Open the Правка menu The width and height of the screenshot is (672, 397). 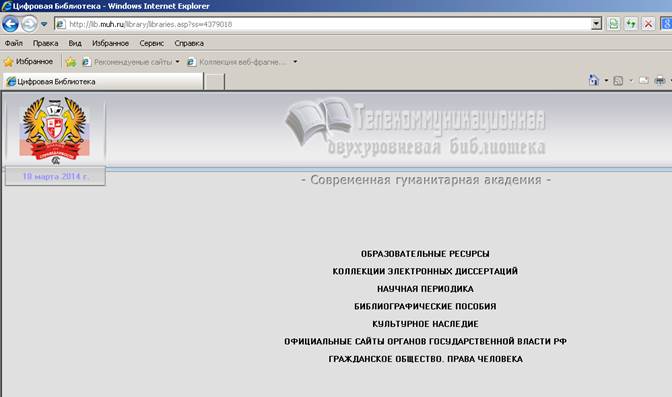pyautogui.click(x=45, y=43)
